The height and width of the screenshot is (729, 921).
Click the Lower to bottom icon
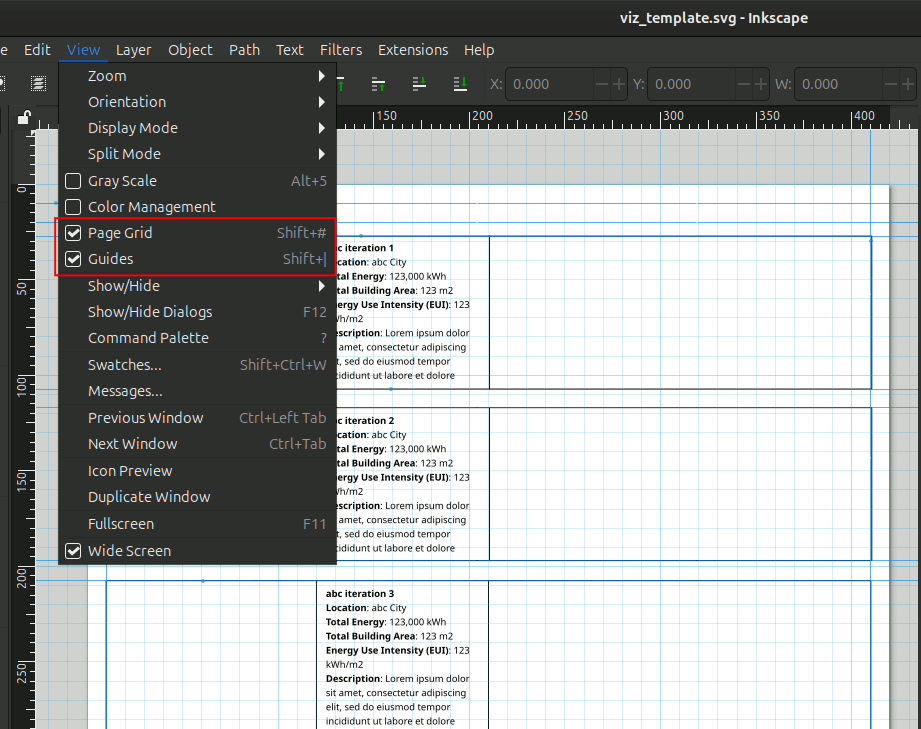coord(460,84)
